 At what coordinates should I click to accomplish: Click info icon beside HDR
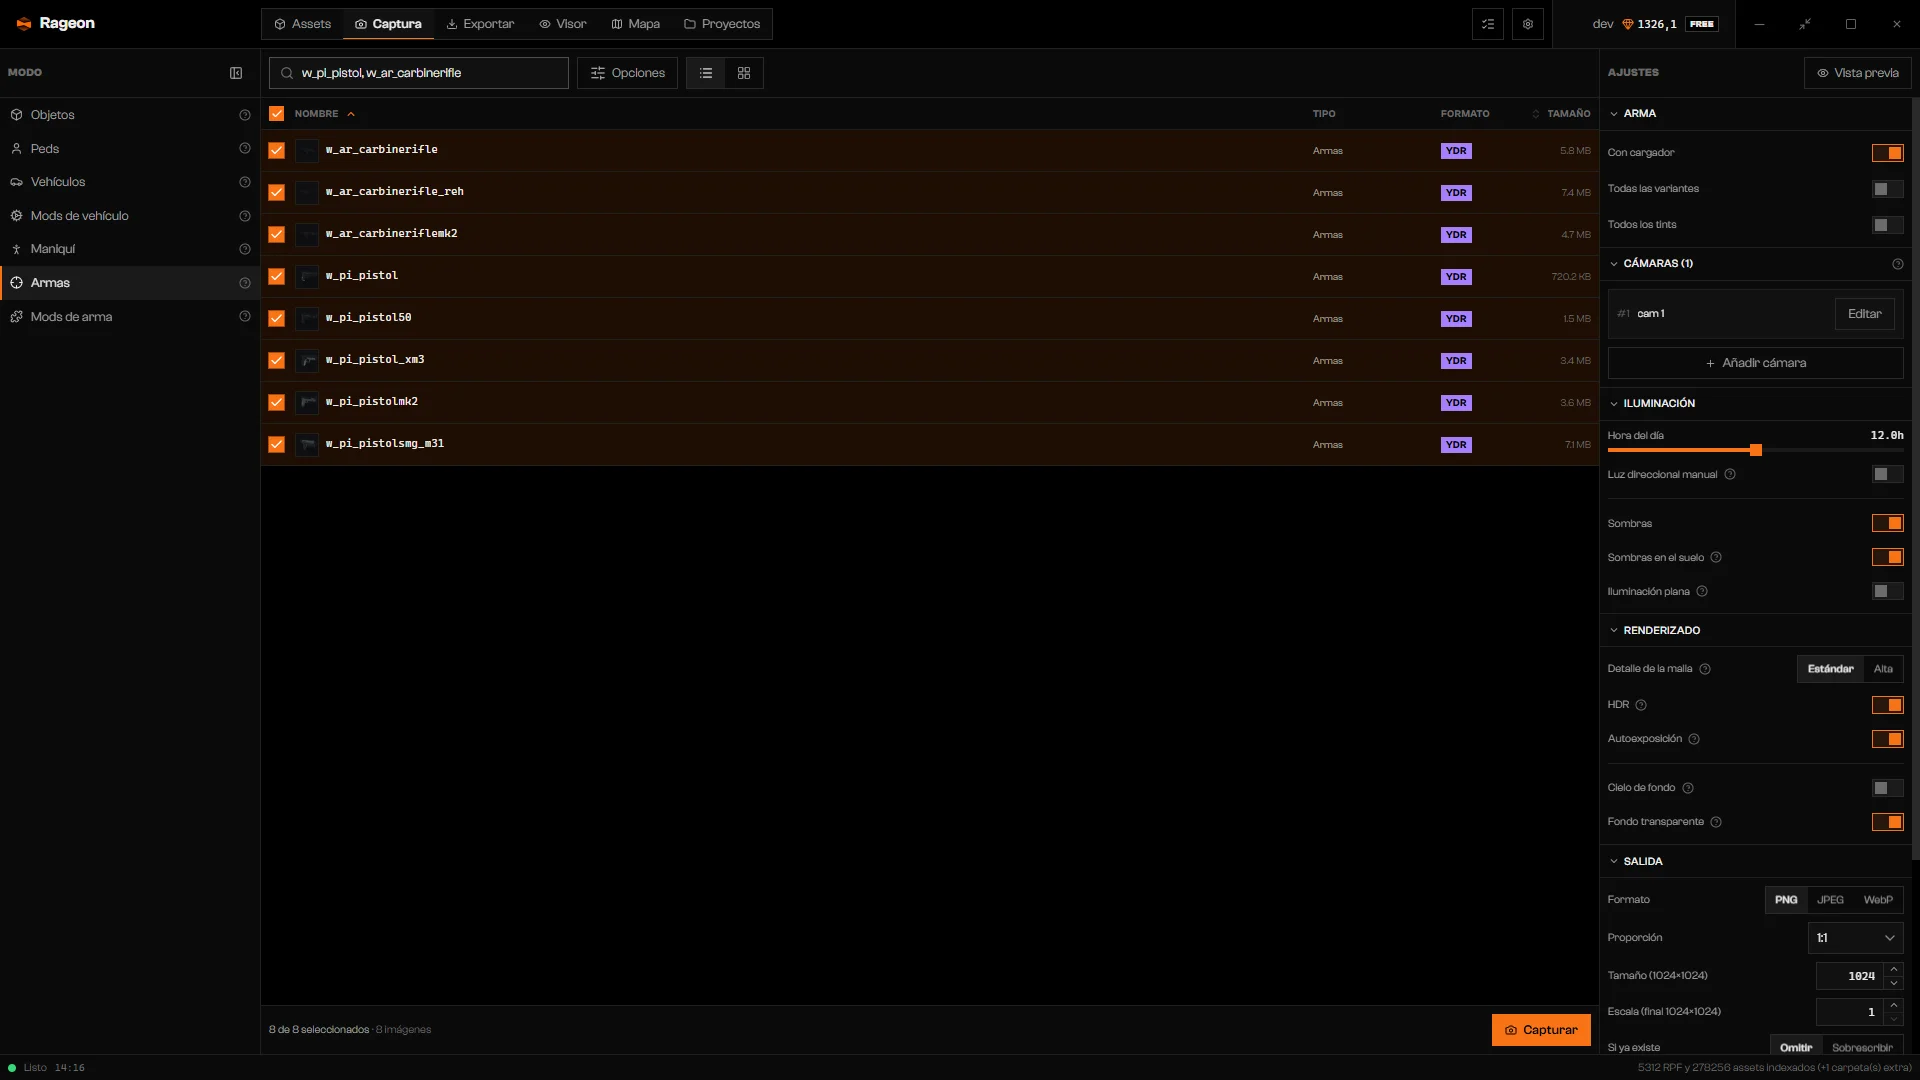click(1641, 705)
